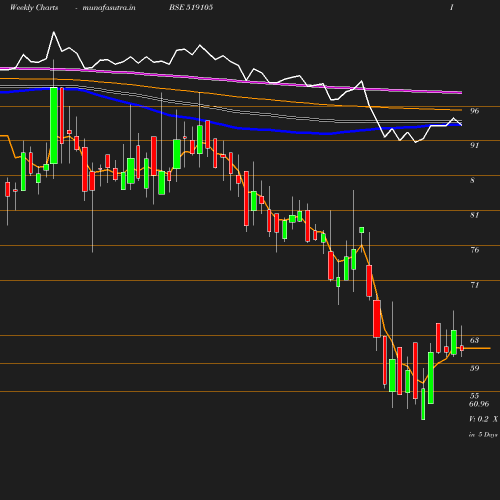Click the 'BSE 519105' ticker text
Viewport: 500px width, 500px height.
click(x=191, y=7)
